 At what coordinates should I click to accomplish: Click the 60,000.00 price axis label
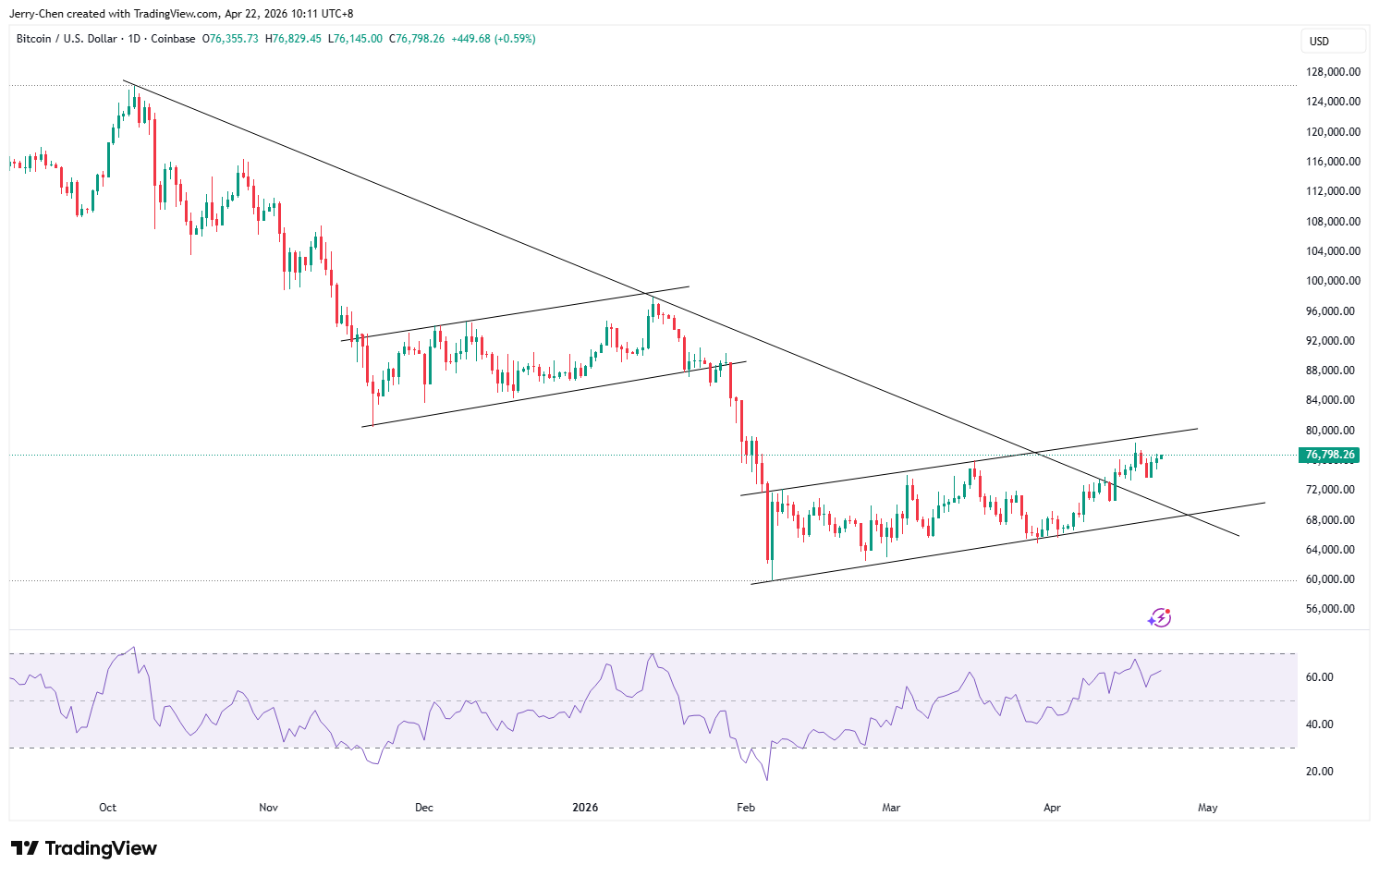point(1332,579)
